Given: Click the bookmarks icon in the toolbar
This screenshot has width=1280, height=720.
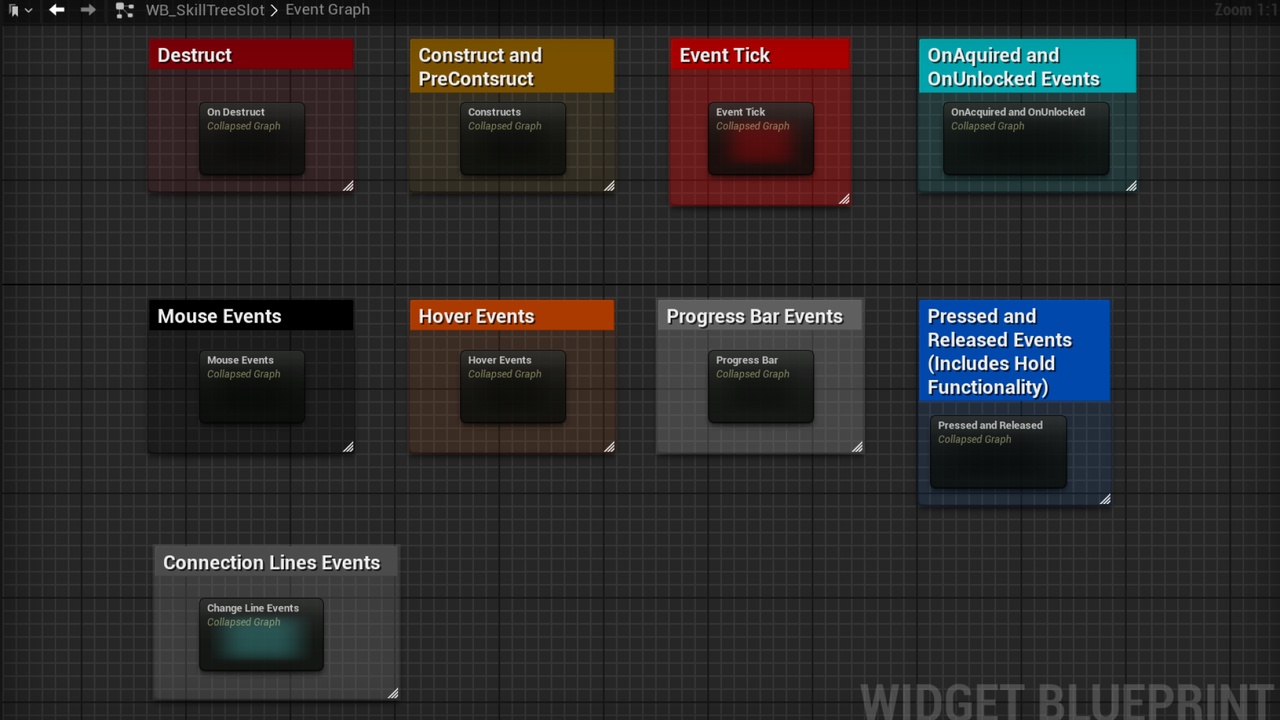Looking at the screenshot, I should pos(13,9).
